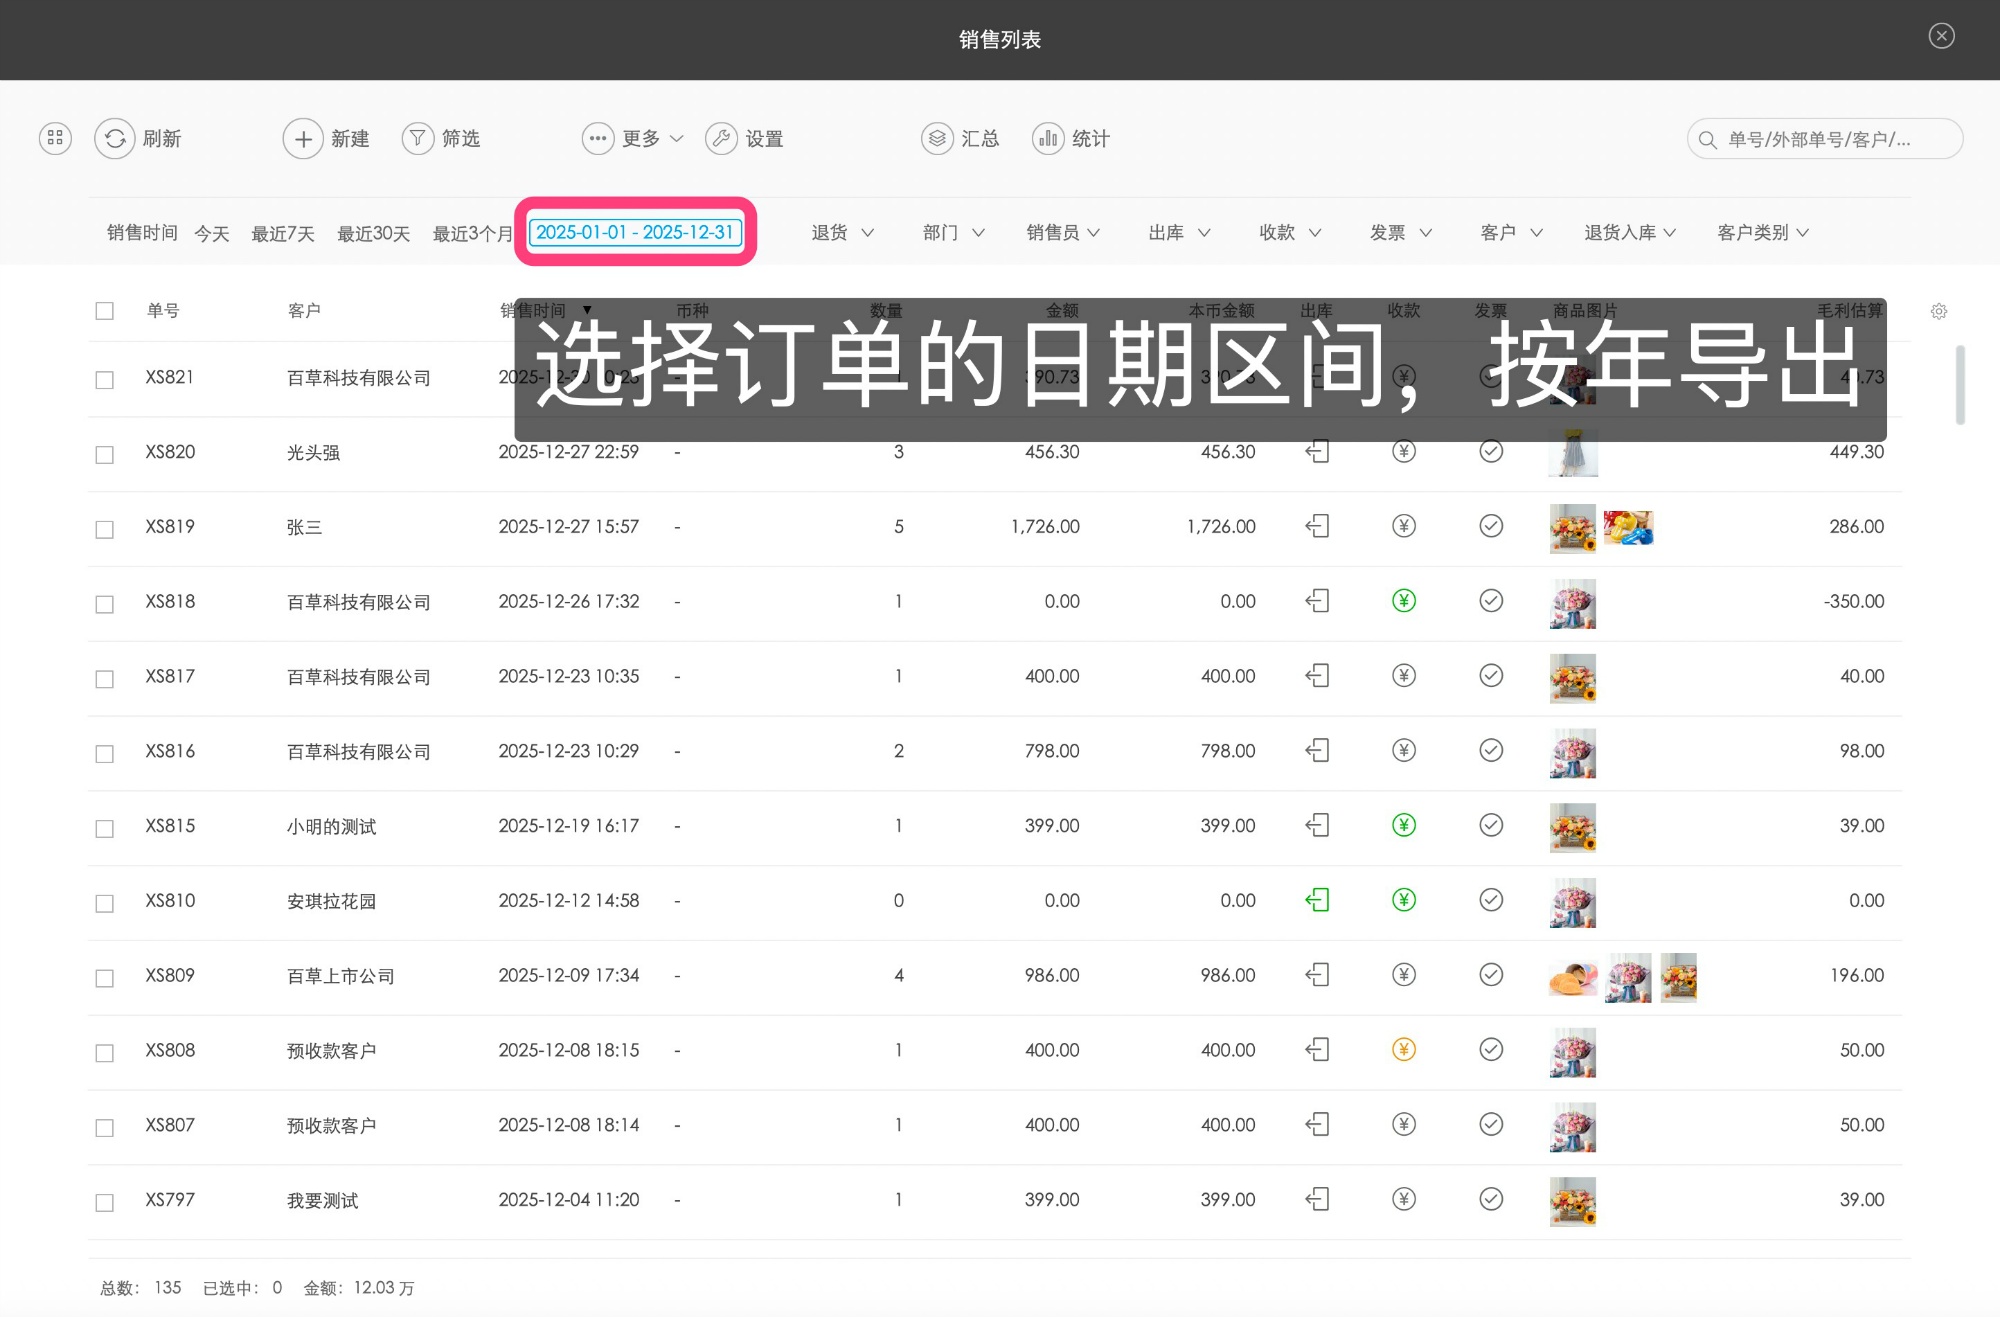Expand the 客户 filter dropdown
The image size is (2000, 1317).
coord(1512,233)
